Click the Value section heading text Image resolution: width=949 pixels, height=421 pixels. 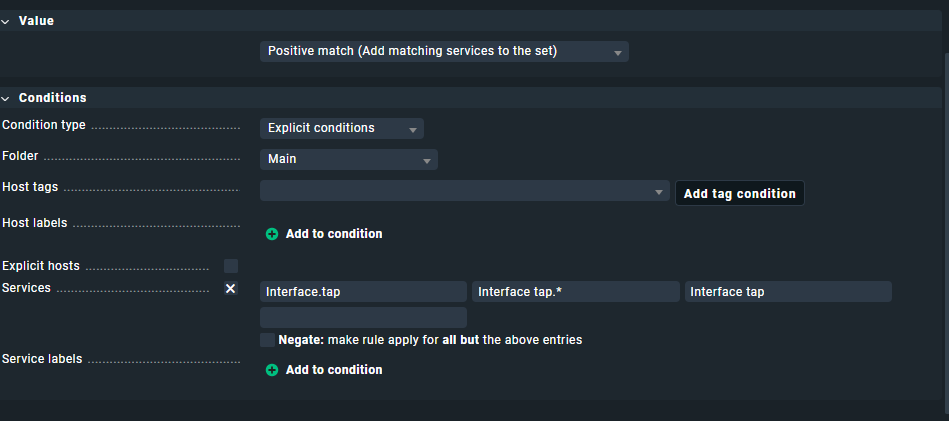click(x=36, y=21)
